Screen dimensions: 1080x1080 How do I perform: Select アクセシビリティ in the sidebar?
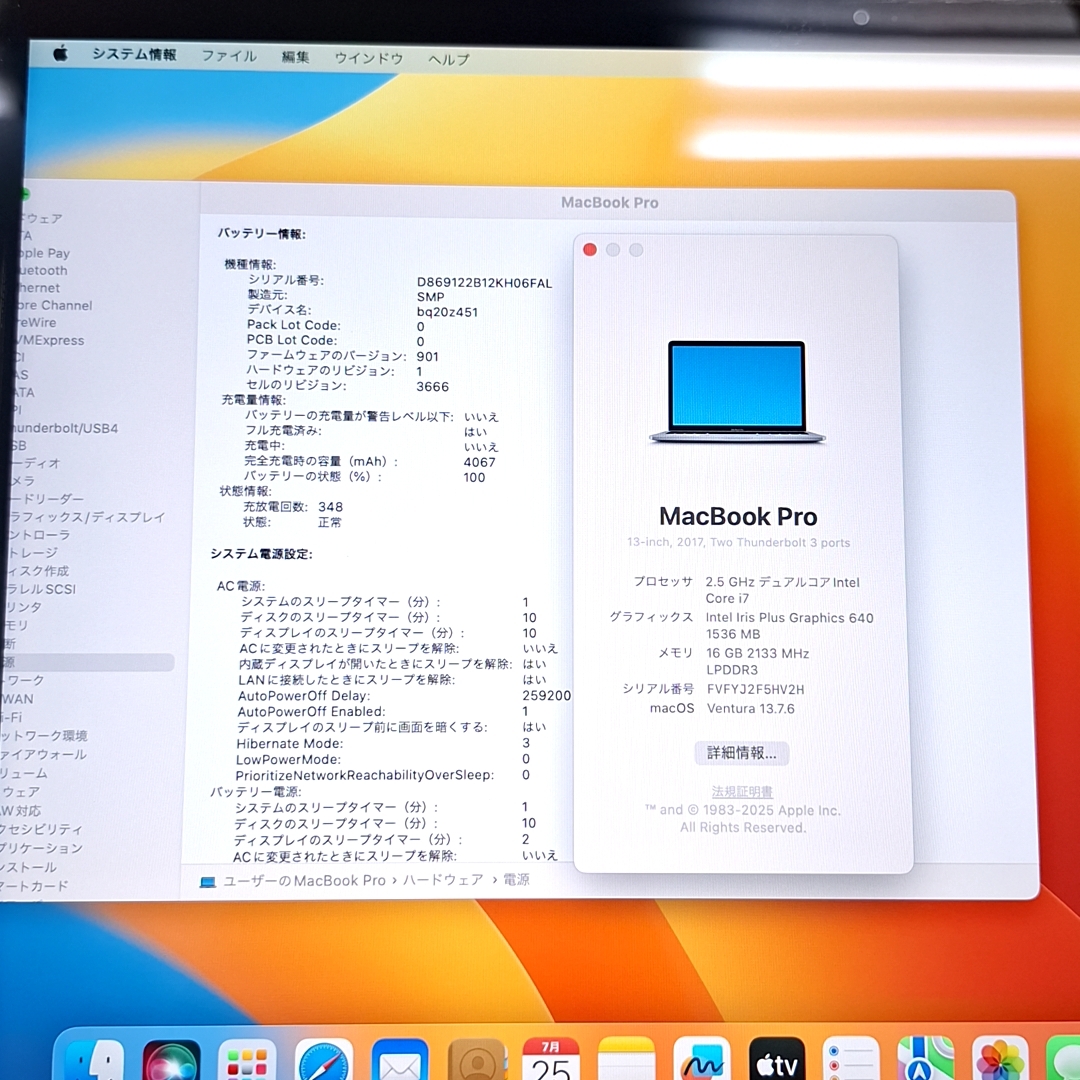pos(41,829)
